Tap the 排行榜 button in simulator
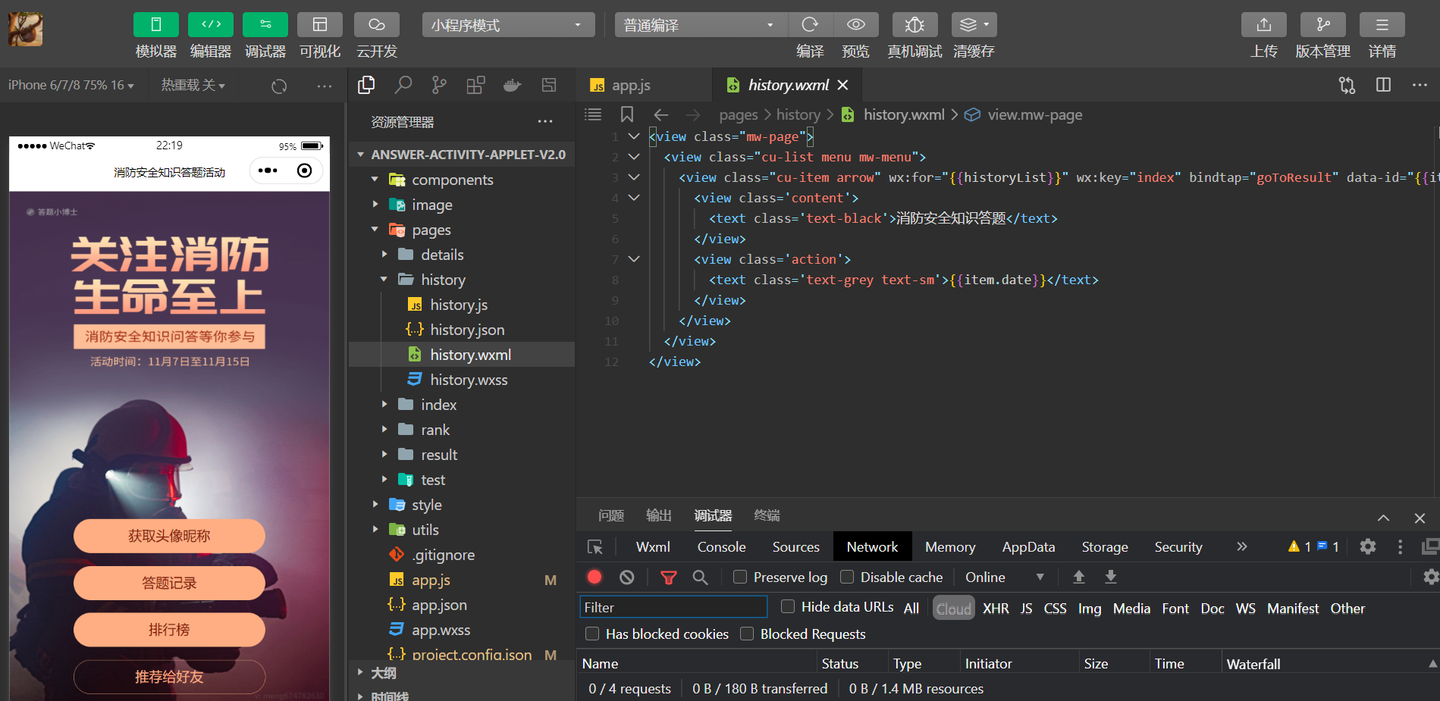The height and width of the screenshot is (701, 1440). click(x=169, y=630)
